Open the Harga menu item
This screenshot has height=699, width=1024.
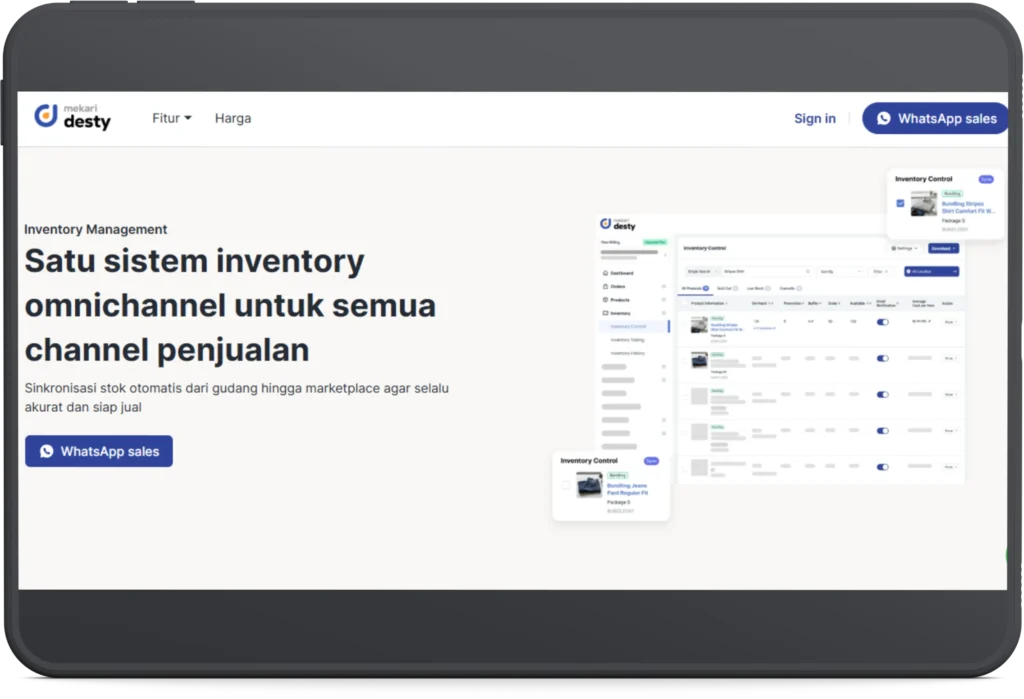click(233, 118)
